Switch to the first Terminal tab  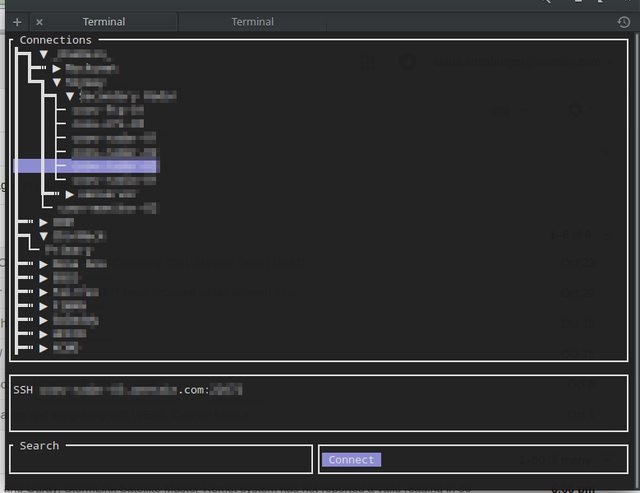pyautogui.click(x=104, y=22)
